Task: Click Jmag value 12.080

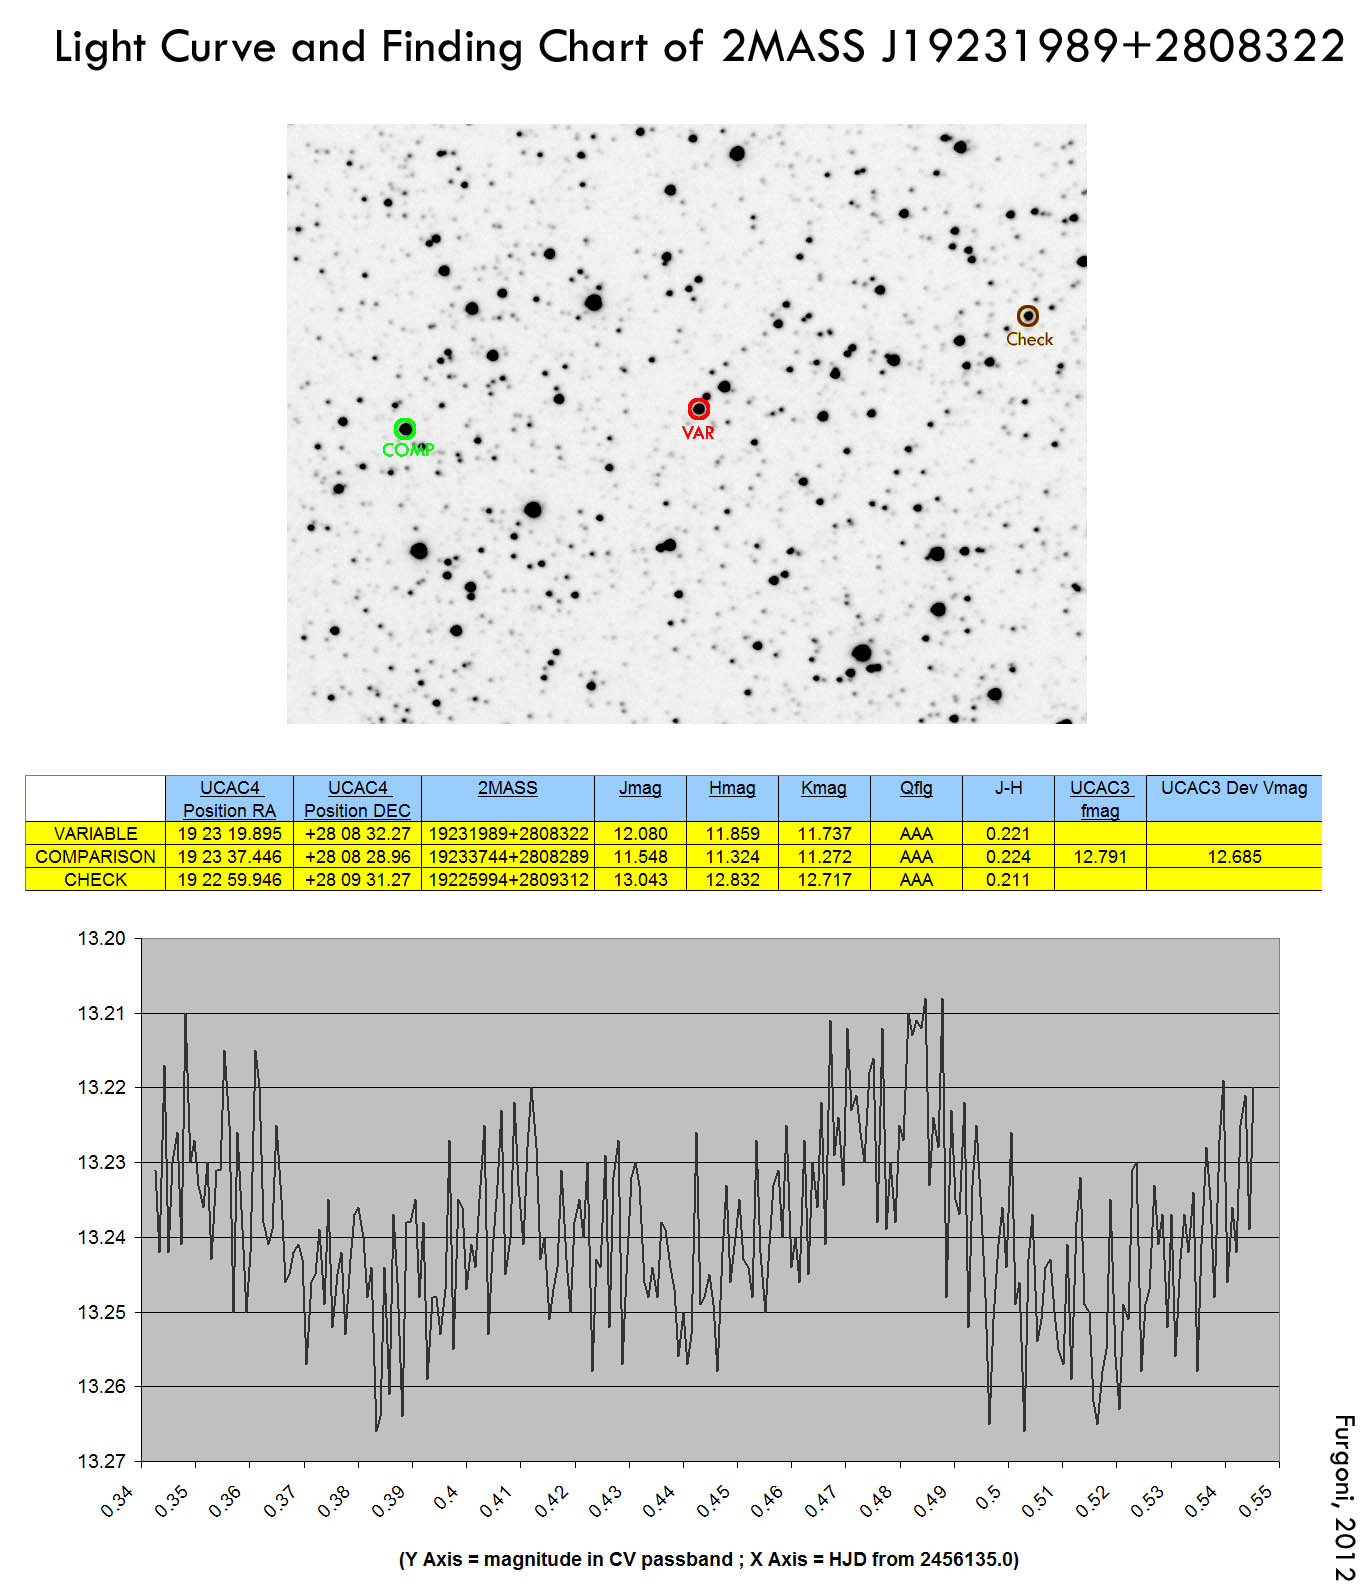Action: point(640,834)
